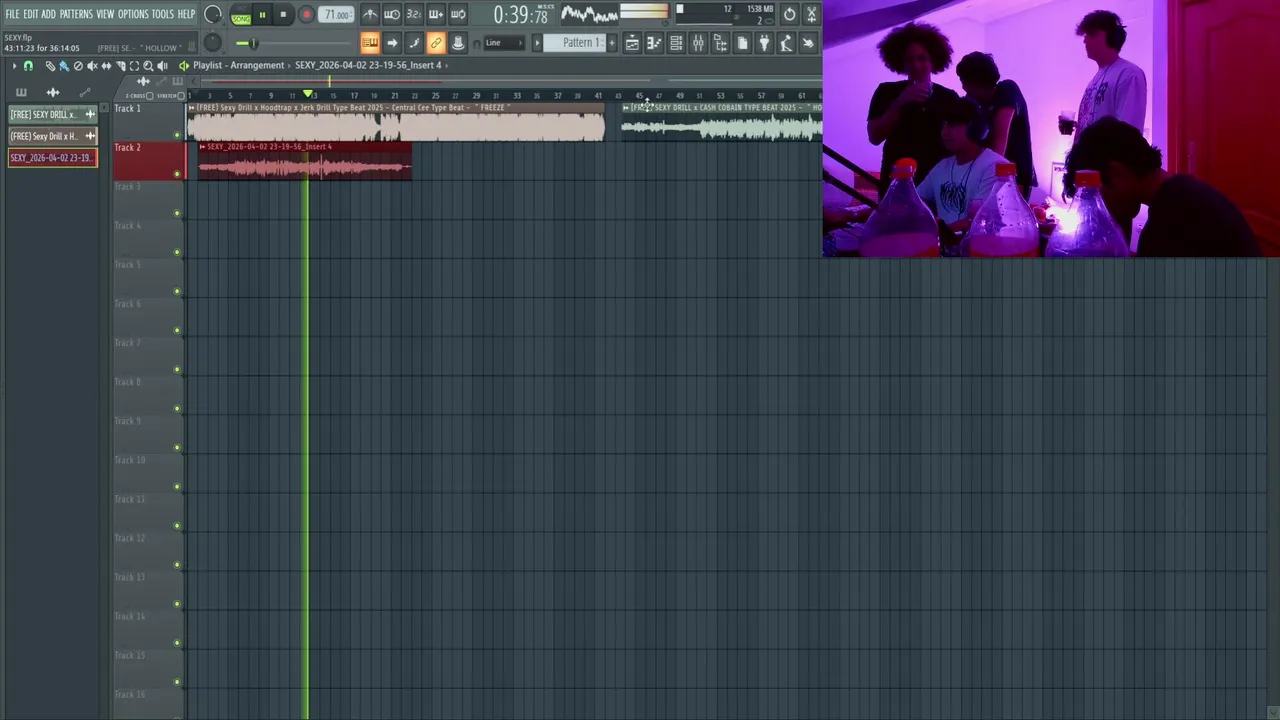Open the Piano roll view icon

coord(654,43)
